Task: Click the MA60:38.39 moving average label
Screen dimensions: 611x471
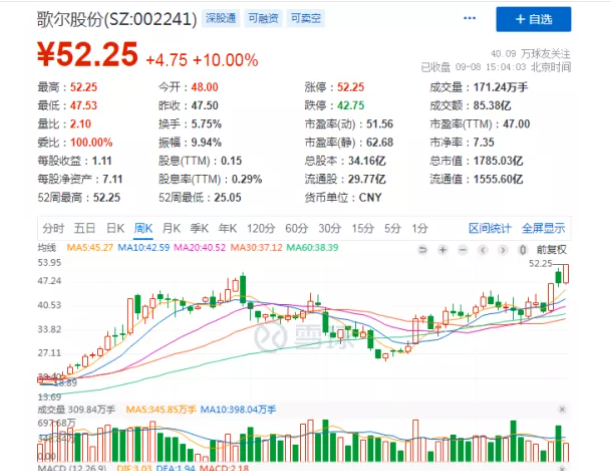Action: pos(312,247)
